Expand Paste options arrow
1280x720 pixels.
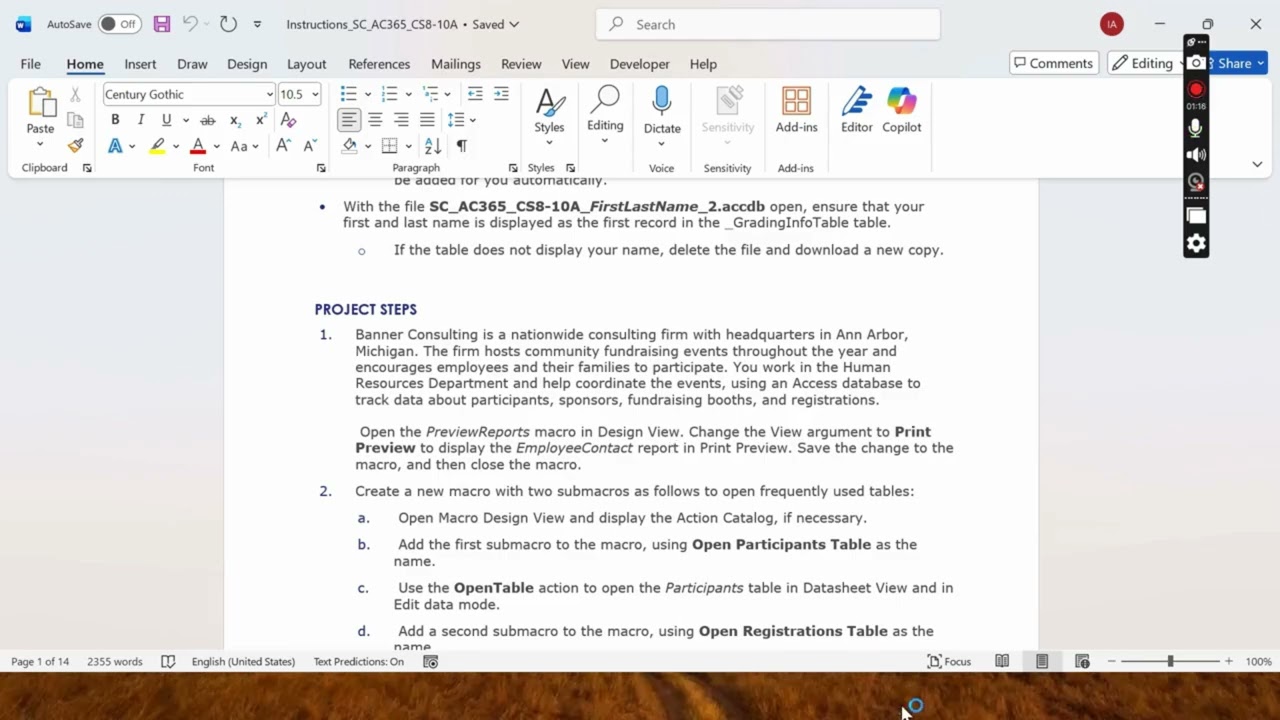pos(40,144)
